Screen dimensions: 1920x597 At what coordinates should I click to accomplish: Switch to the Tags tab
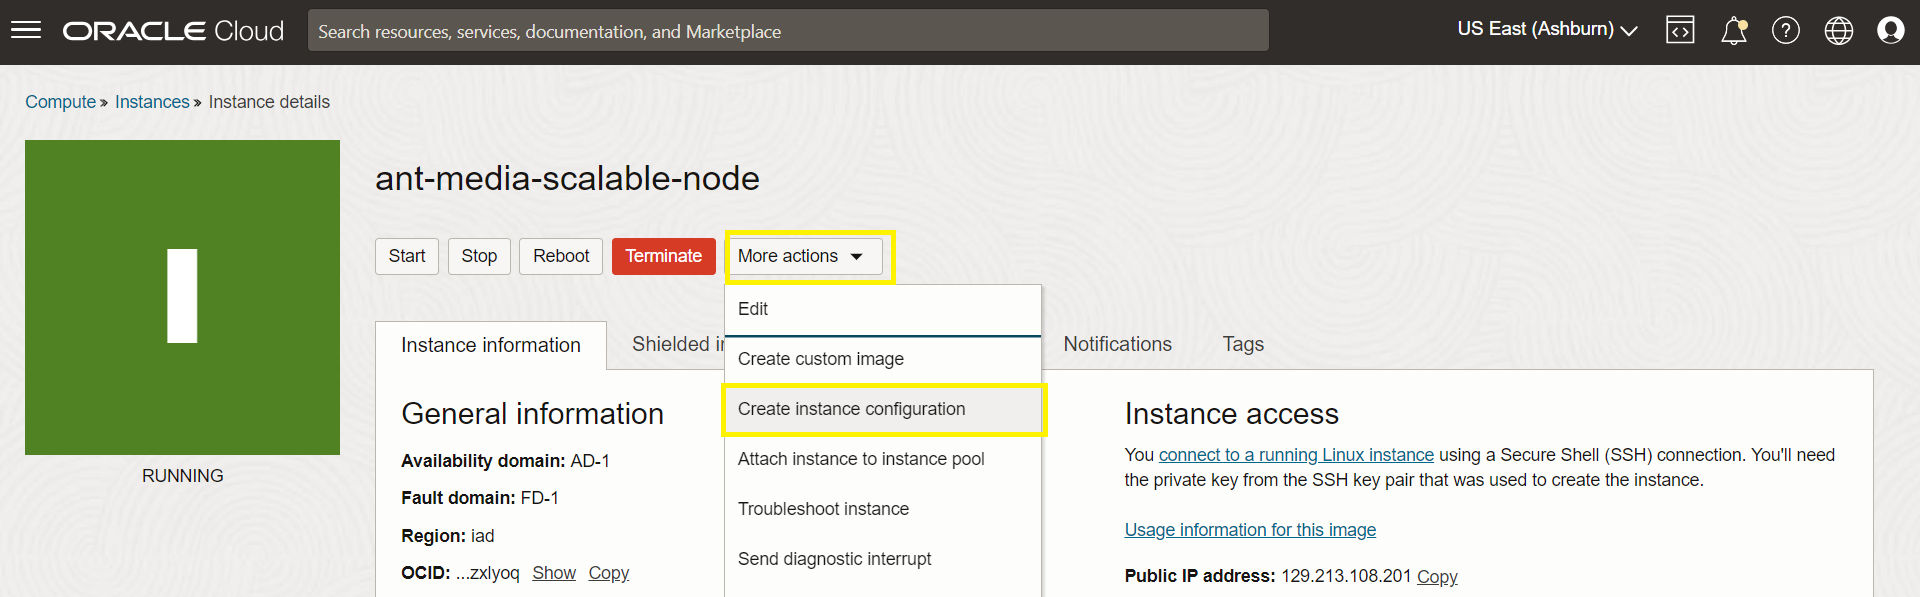click(x=1243, y=344)
